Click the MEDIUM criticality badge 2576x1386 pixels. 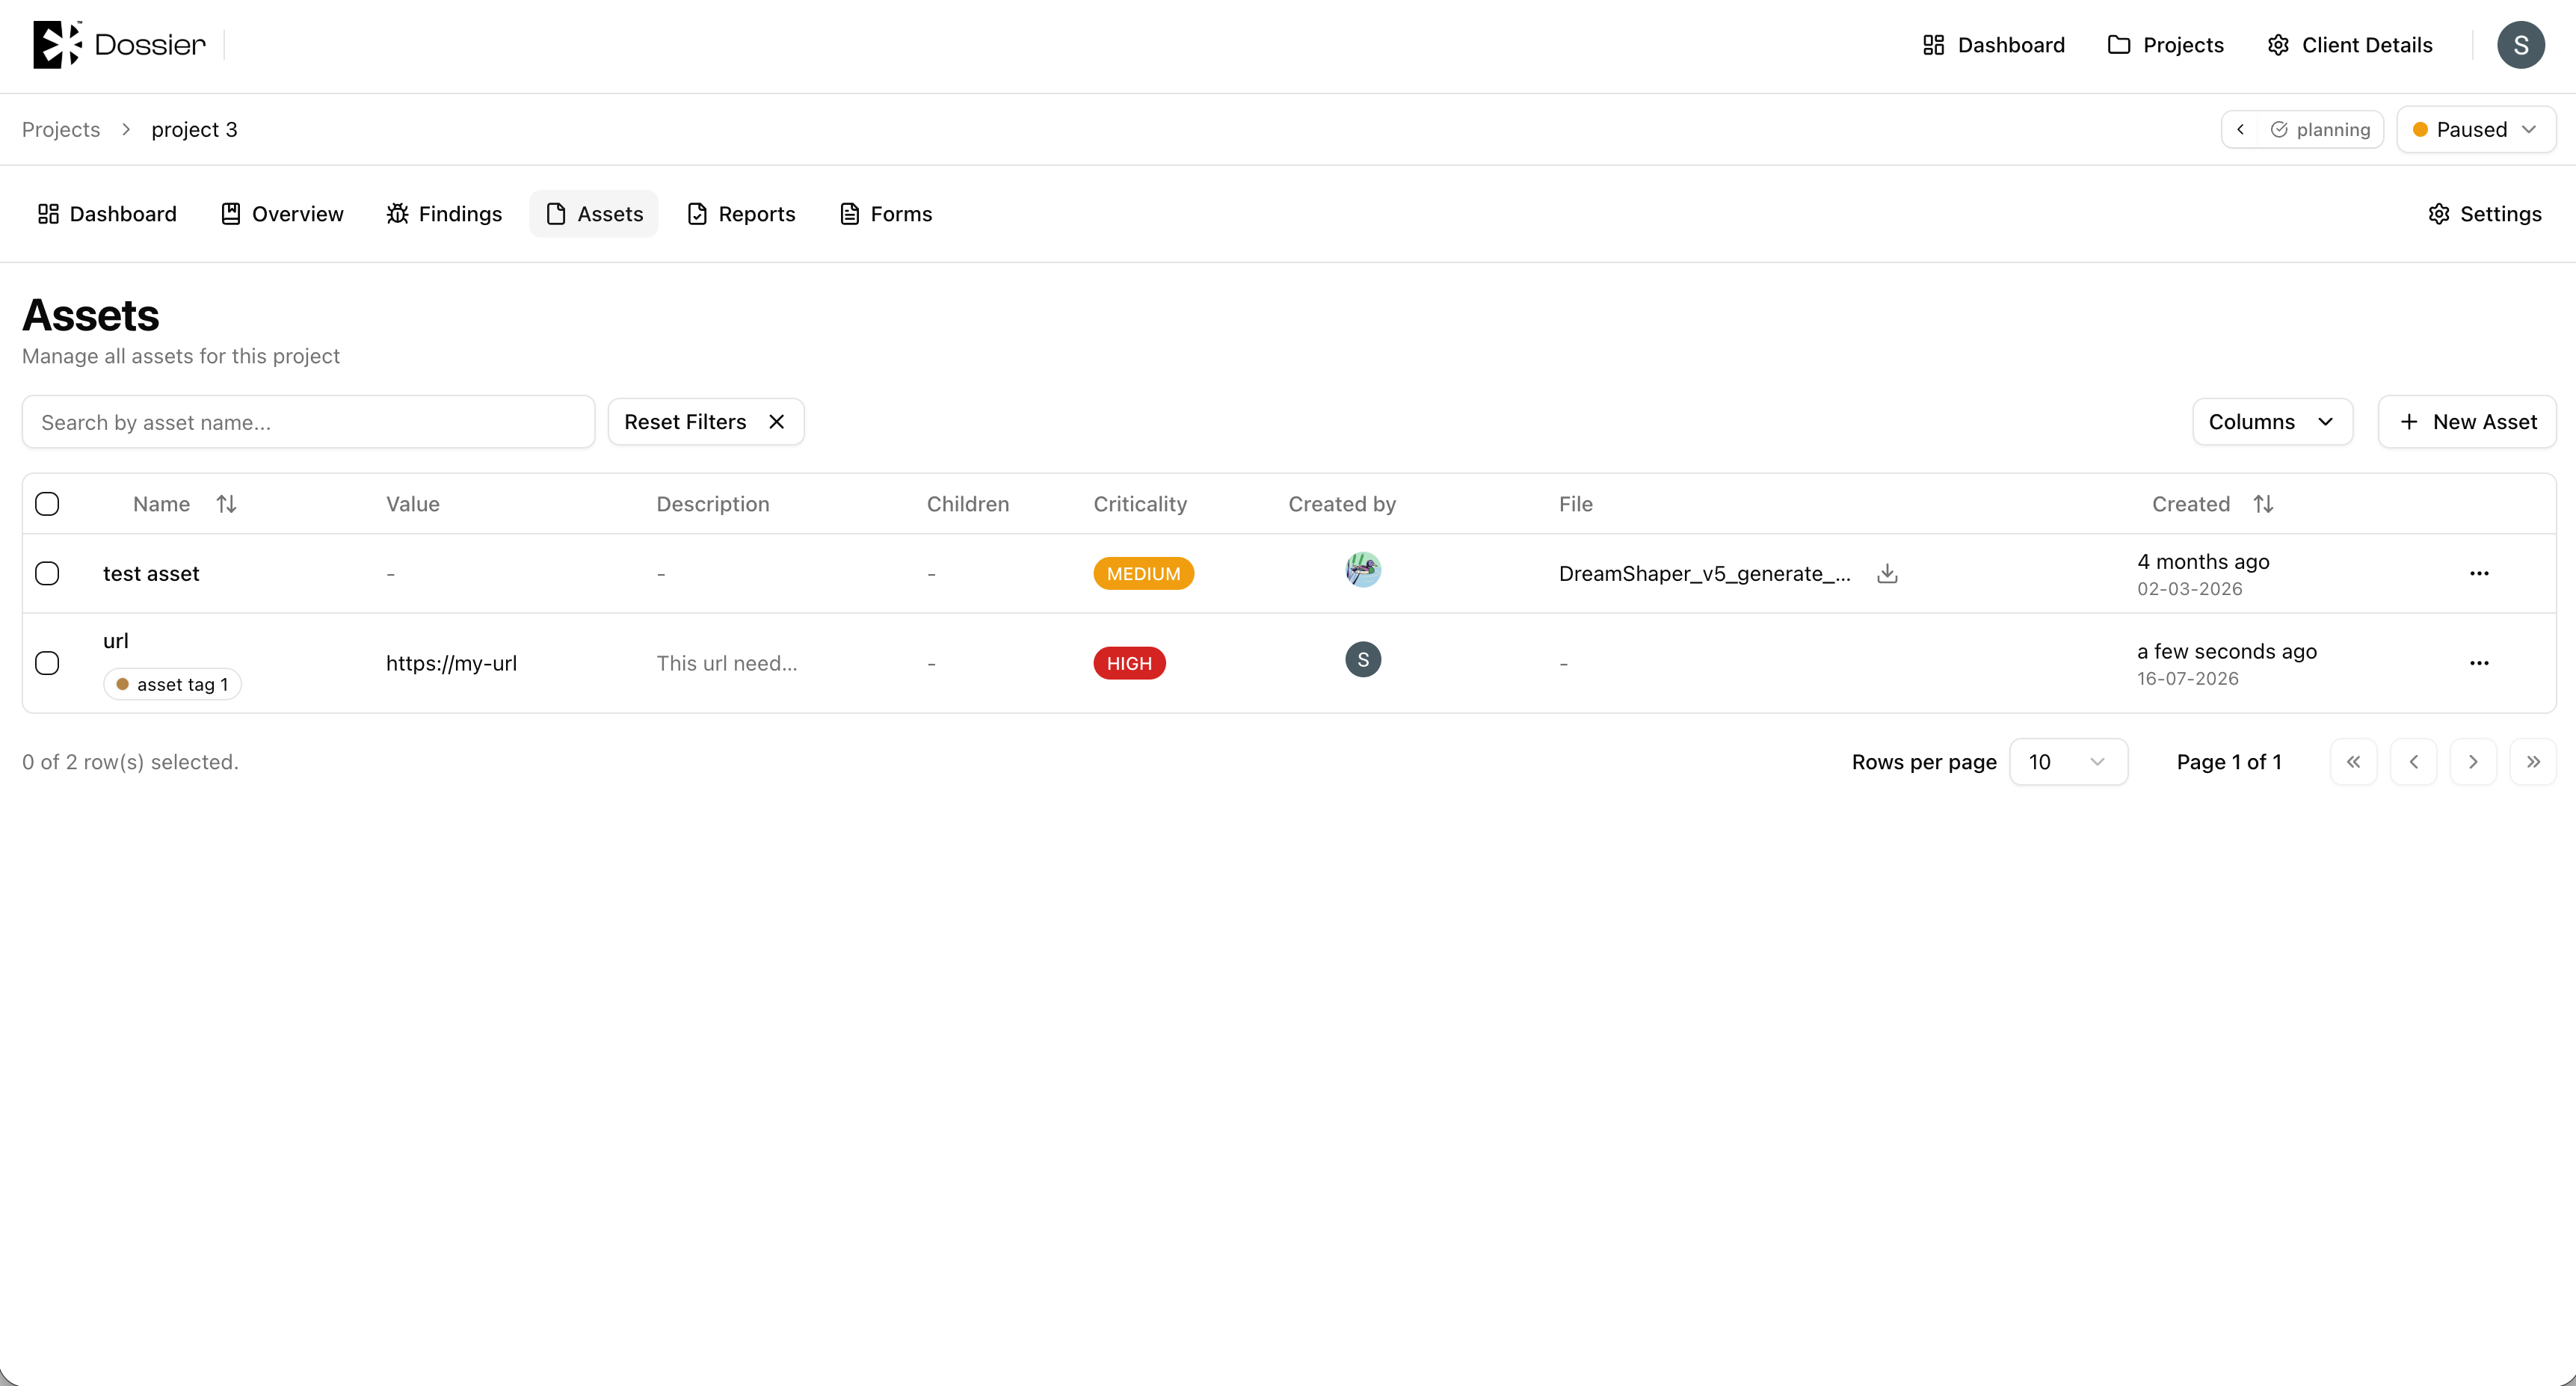point(1143,573)
